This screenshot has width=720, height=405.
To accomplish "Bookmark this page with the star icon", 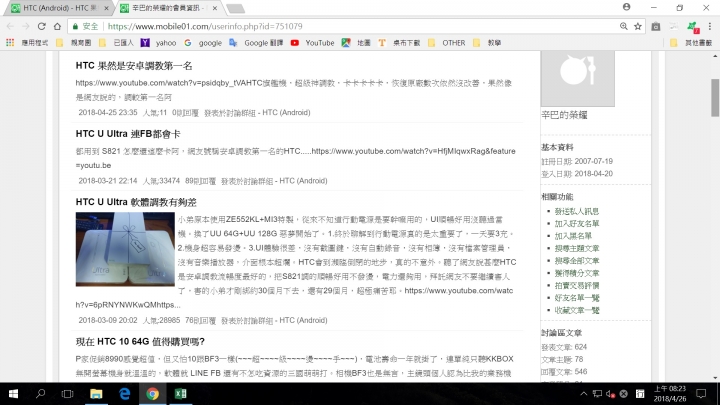I will (x=638, y=26).
